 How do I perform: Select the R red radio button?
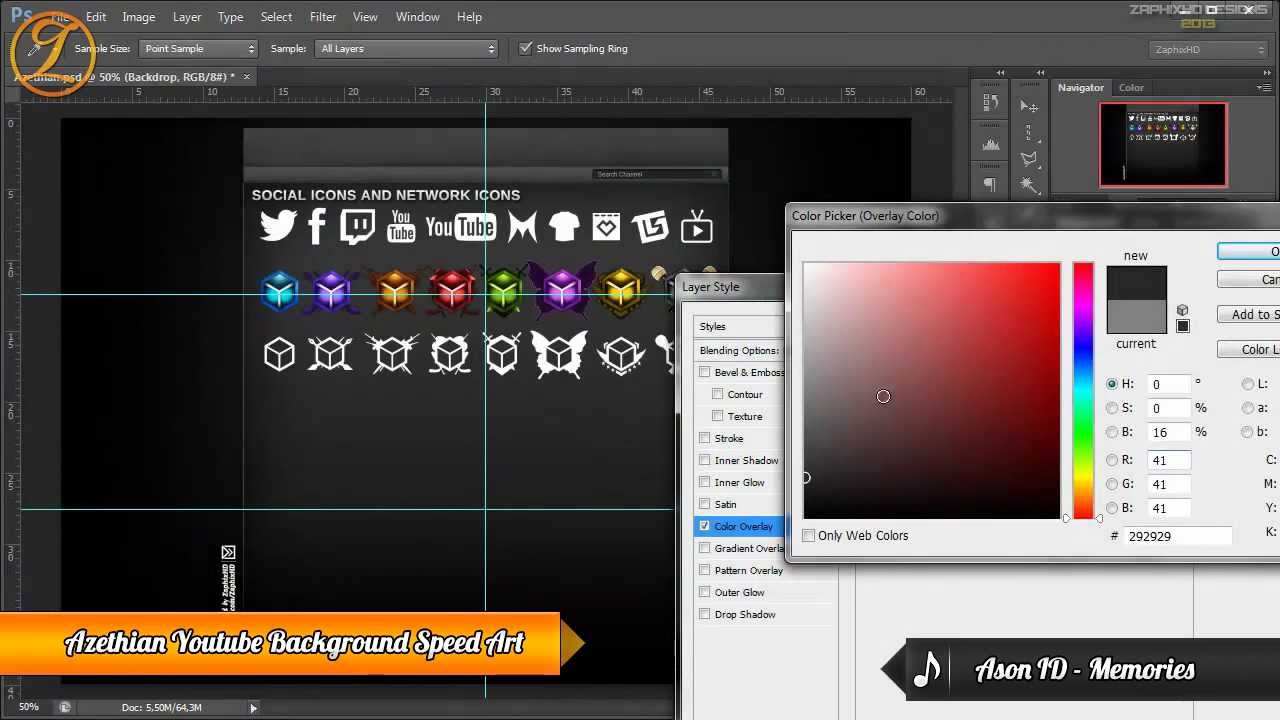click(x=1112, y=460)
